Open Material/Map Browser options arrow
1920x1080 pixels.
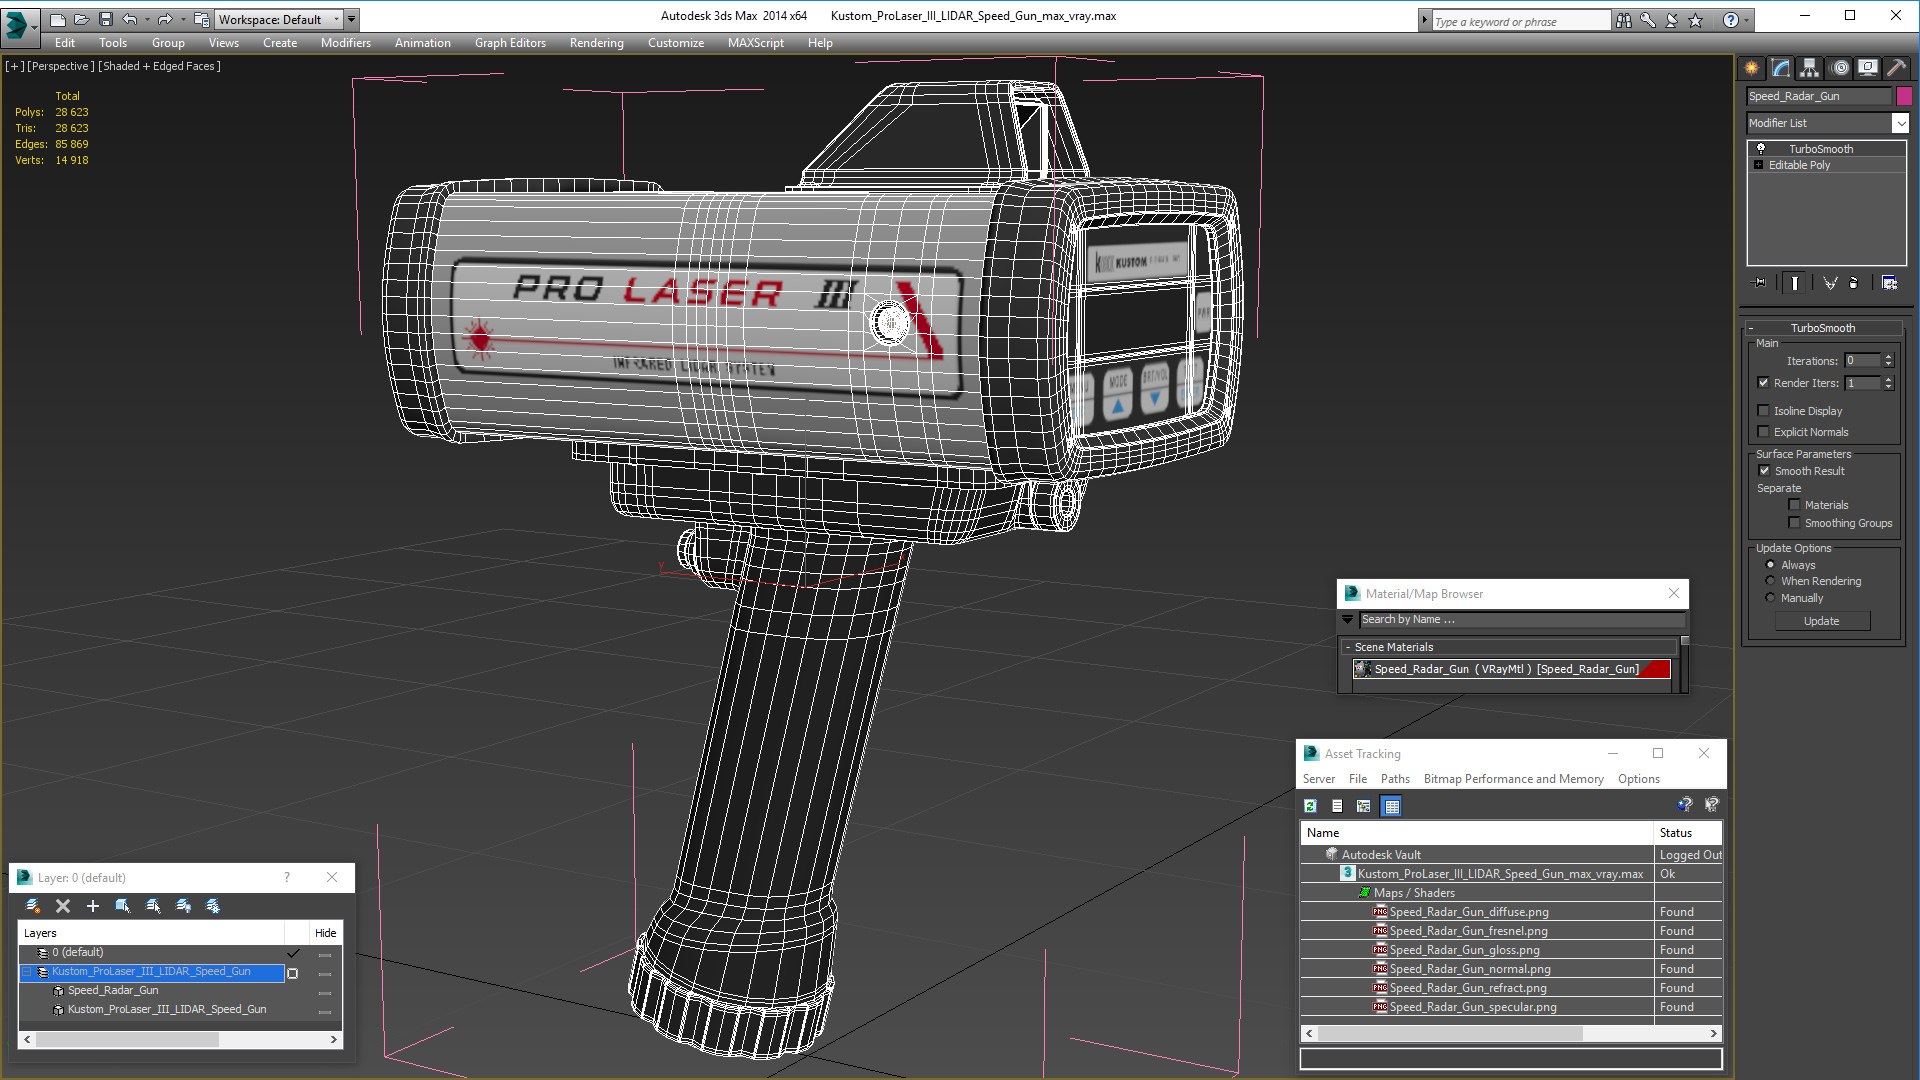point(1347,620)
